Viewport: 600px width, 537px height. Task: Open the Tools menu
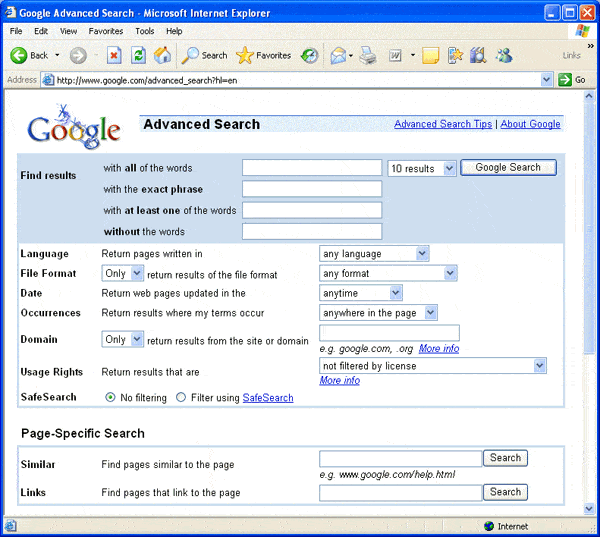coord(145,31)
